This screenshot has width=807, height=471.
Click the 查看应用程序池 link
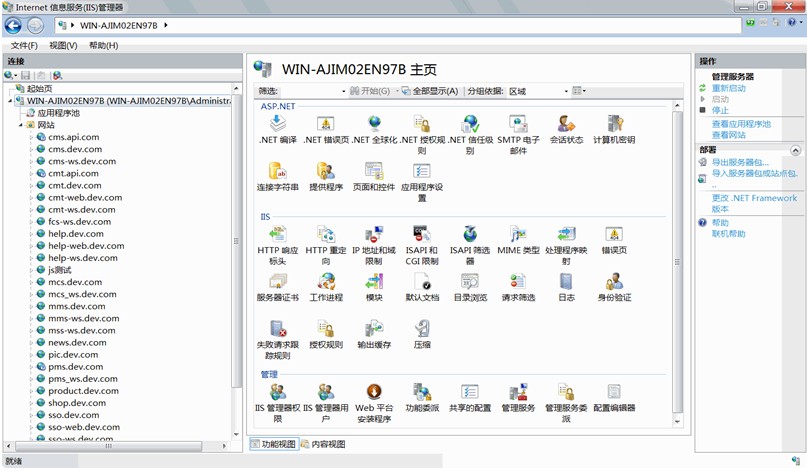point(741,124)
